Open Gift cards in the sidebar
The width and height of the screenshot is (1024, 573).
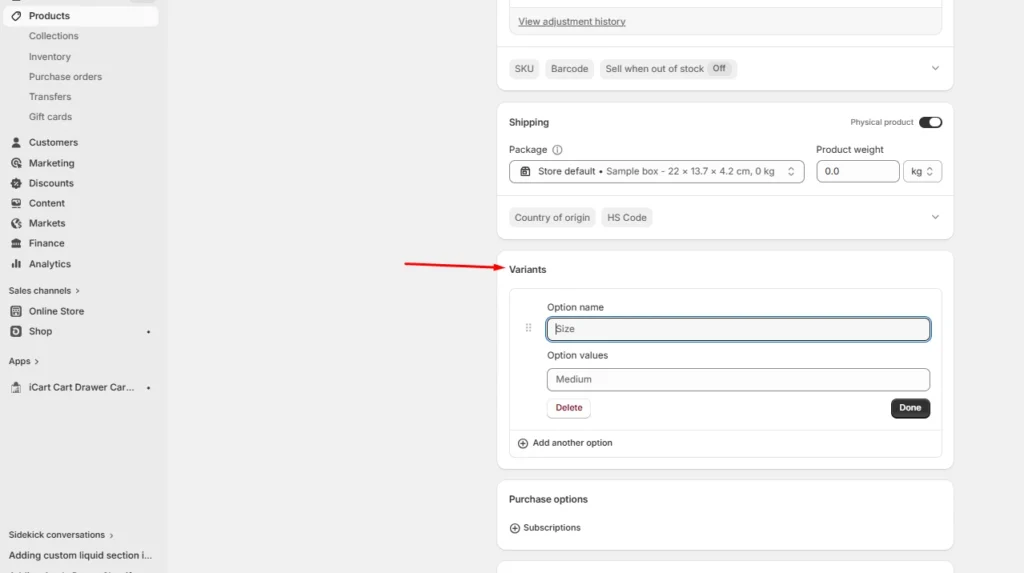[50, 117]
